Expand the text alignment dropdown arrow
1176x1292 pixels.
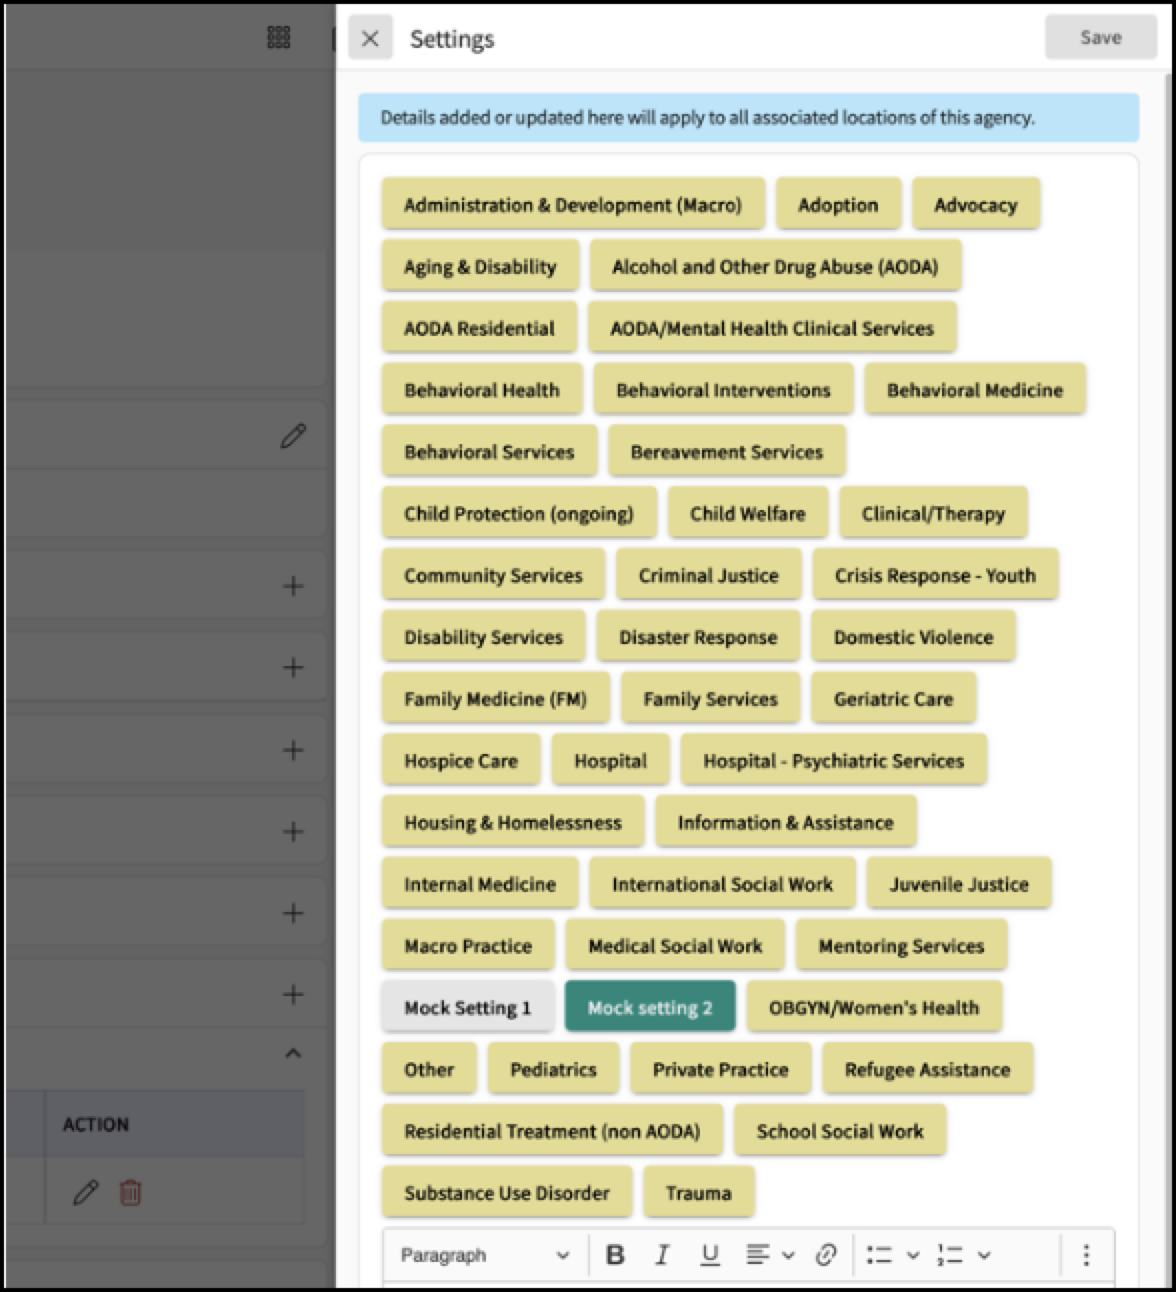pyautogui.click(x=789, y=1255)
